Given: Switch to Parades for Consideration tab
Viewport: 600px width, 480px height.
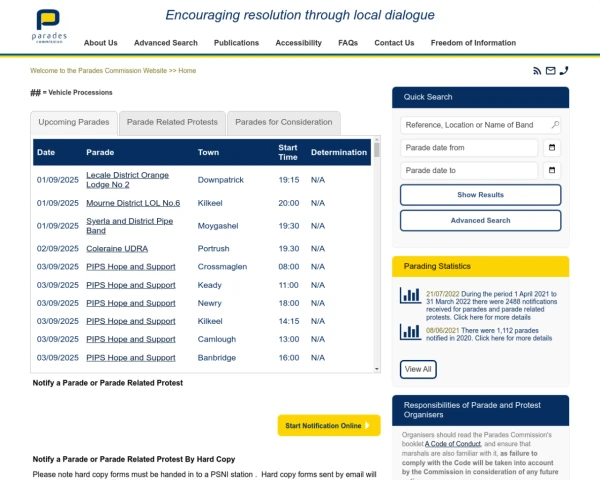Looking at the screenshot, I should coord(284,122).
